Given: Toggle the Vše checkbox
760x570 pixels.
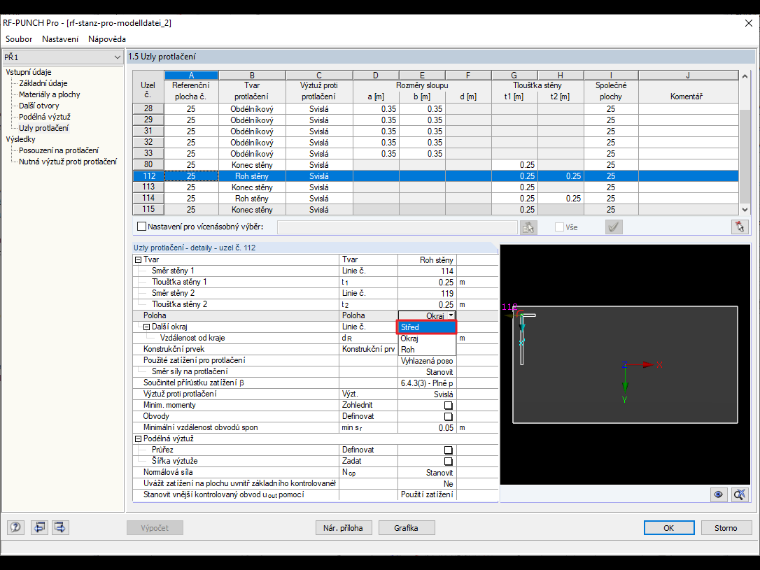Looking at the screenshot, I should pyautogui.click(x=559, y=227).
